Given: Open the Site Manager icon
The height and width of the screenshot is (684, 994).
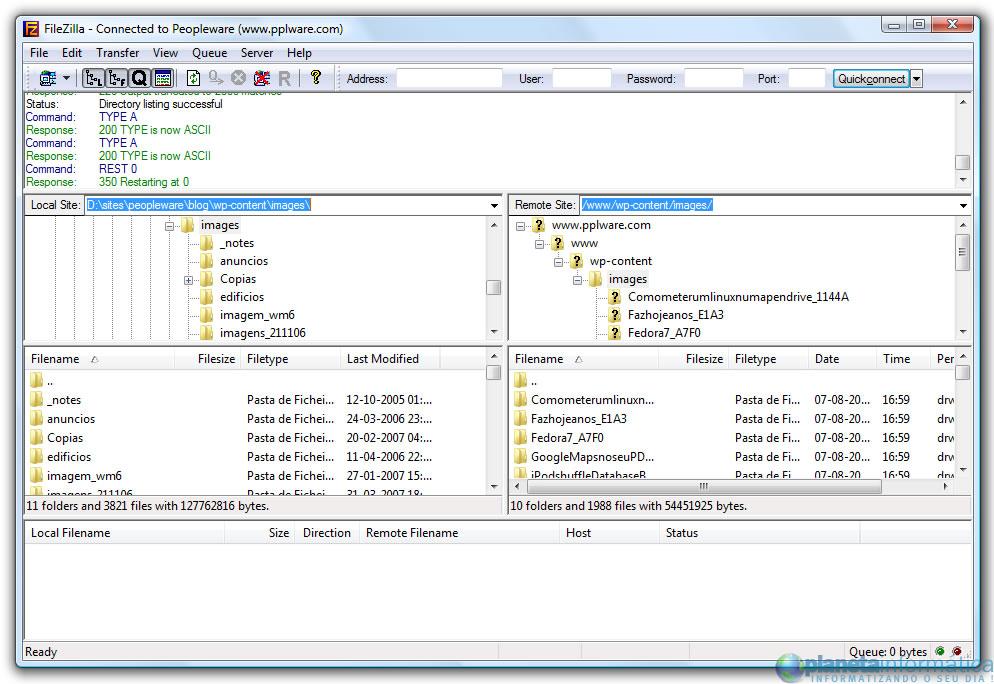Looking at the screenshot, I should pos(48,78).
